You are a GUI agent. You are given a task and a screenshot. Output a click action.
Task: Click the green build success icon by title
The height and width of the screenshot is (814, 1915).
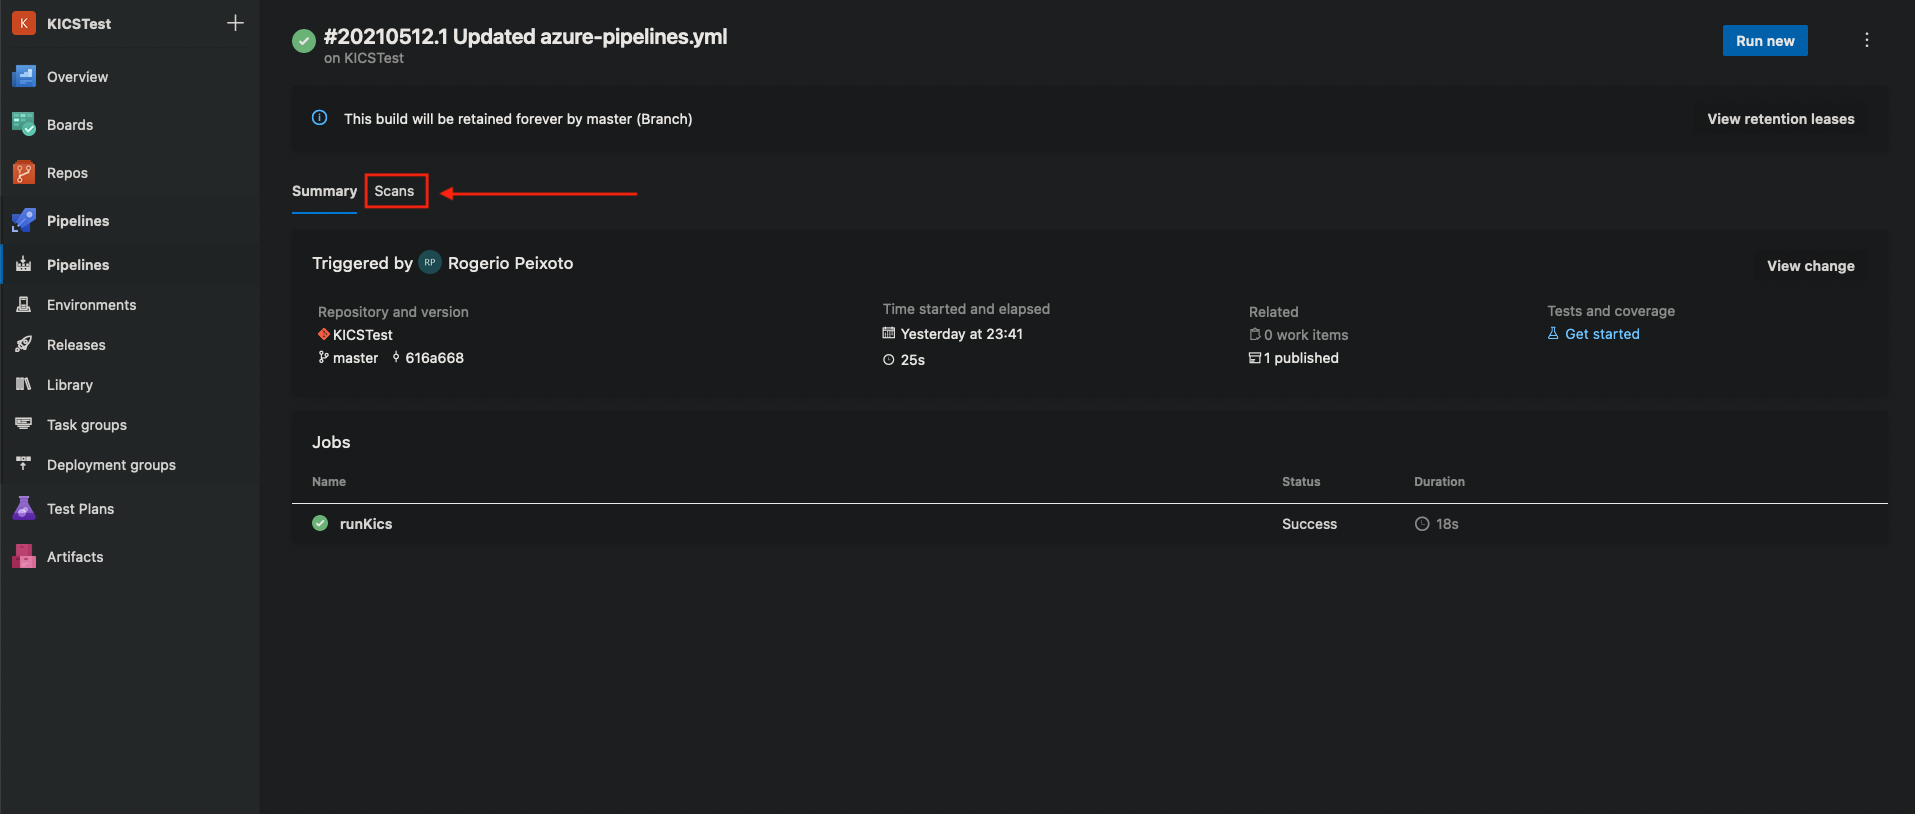304,41
